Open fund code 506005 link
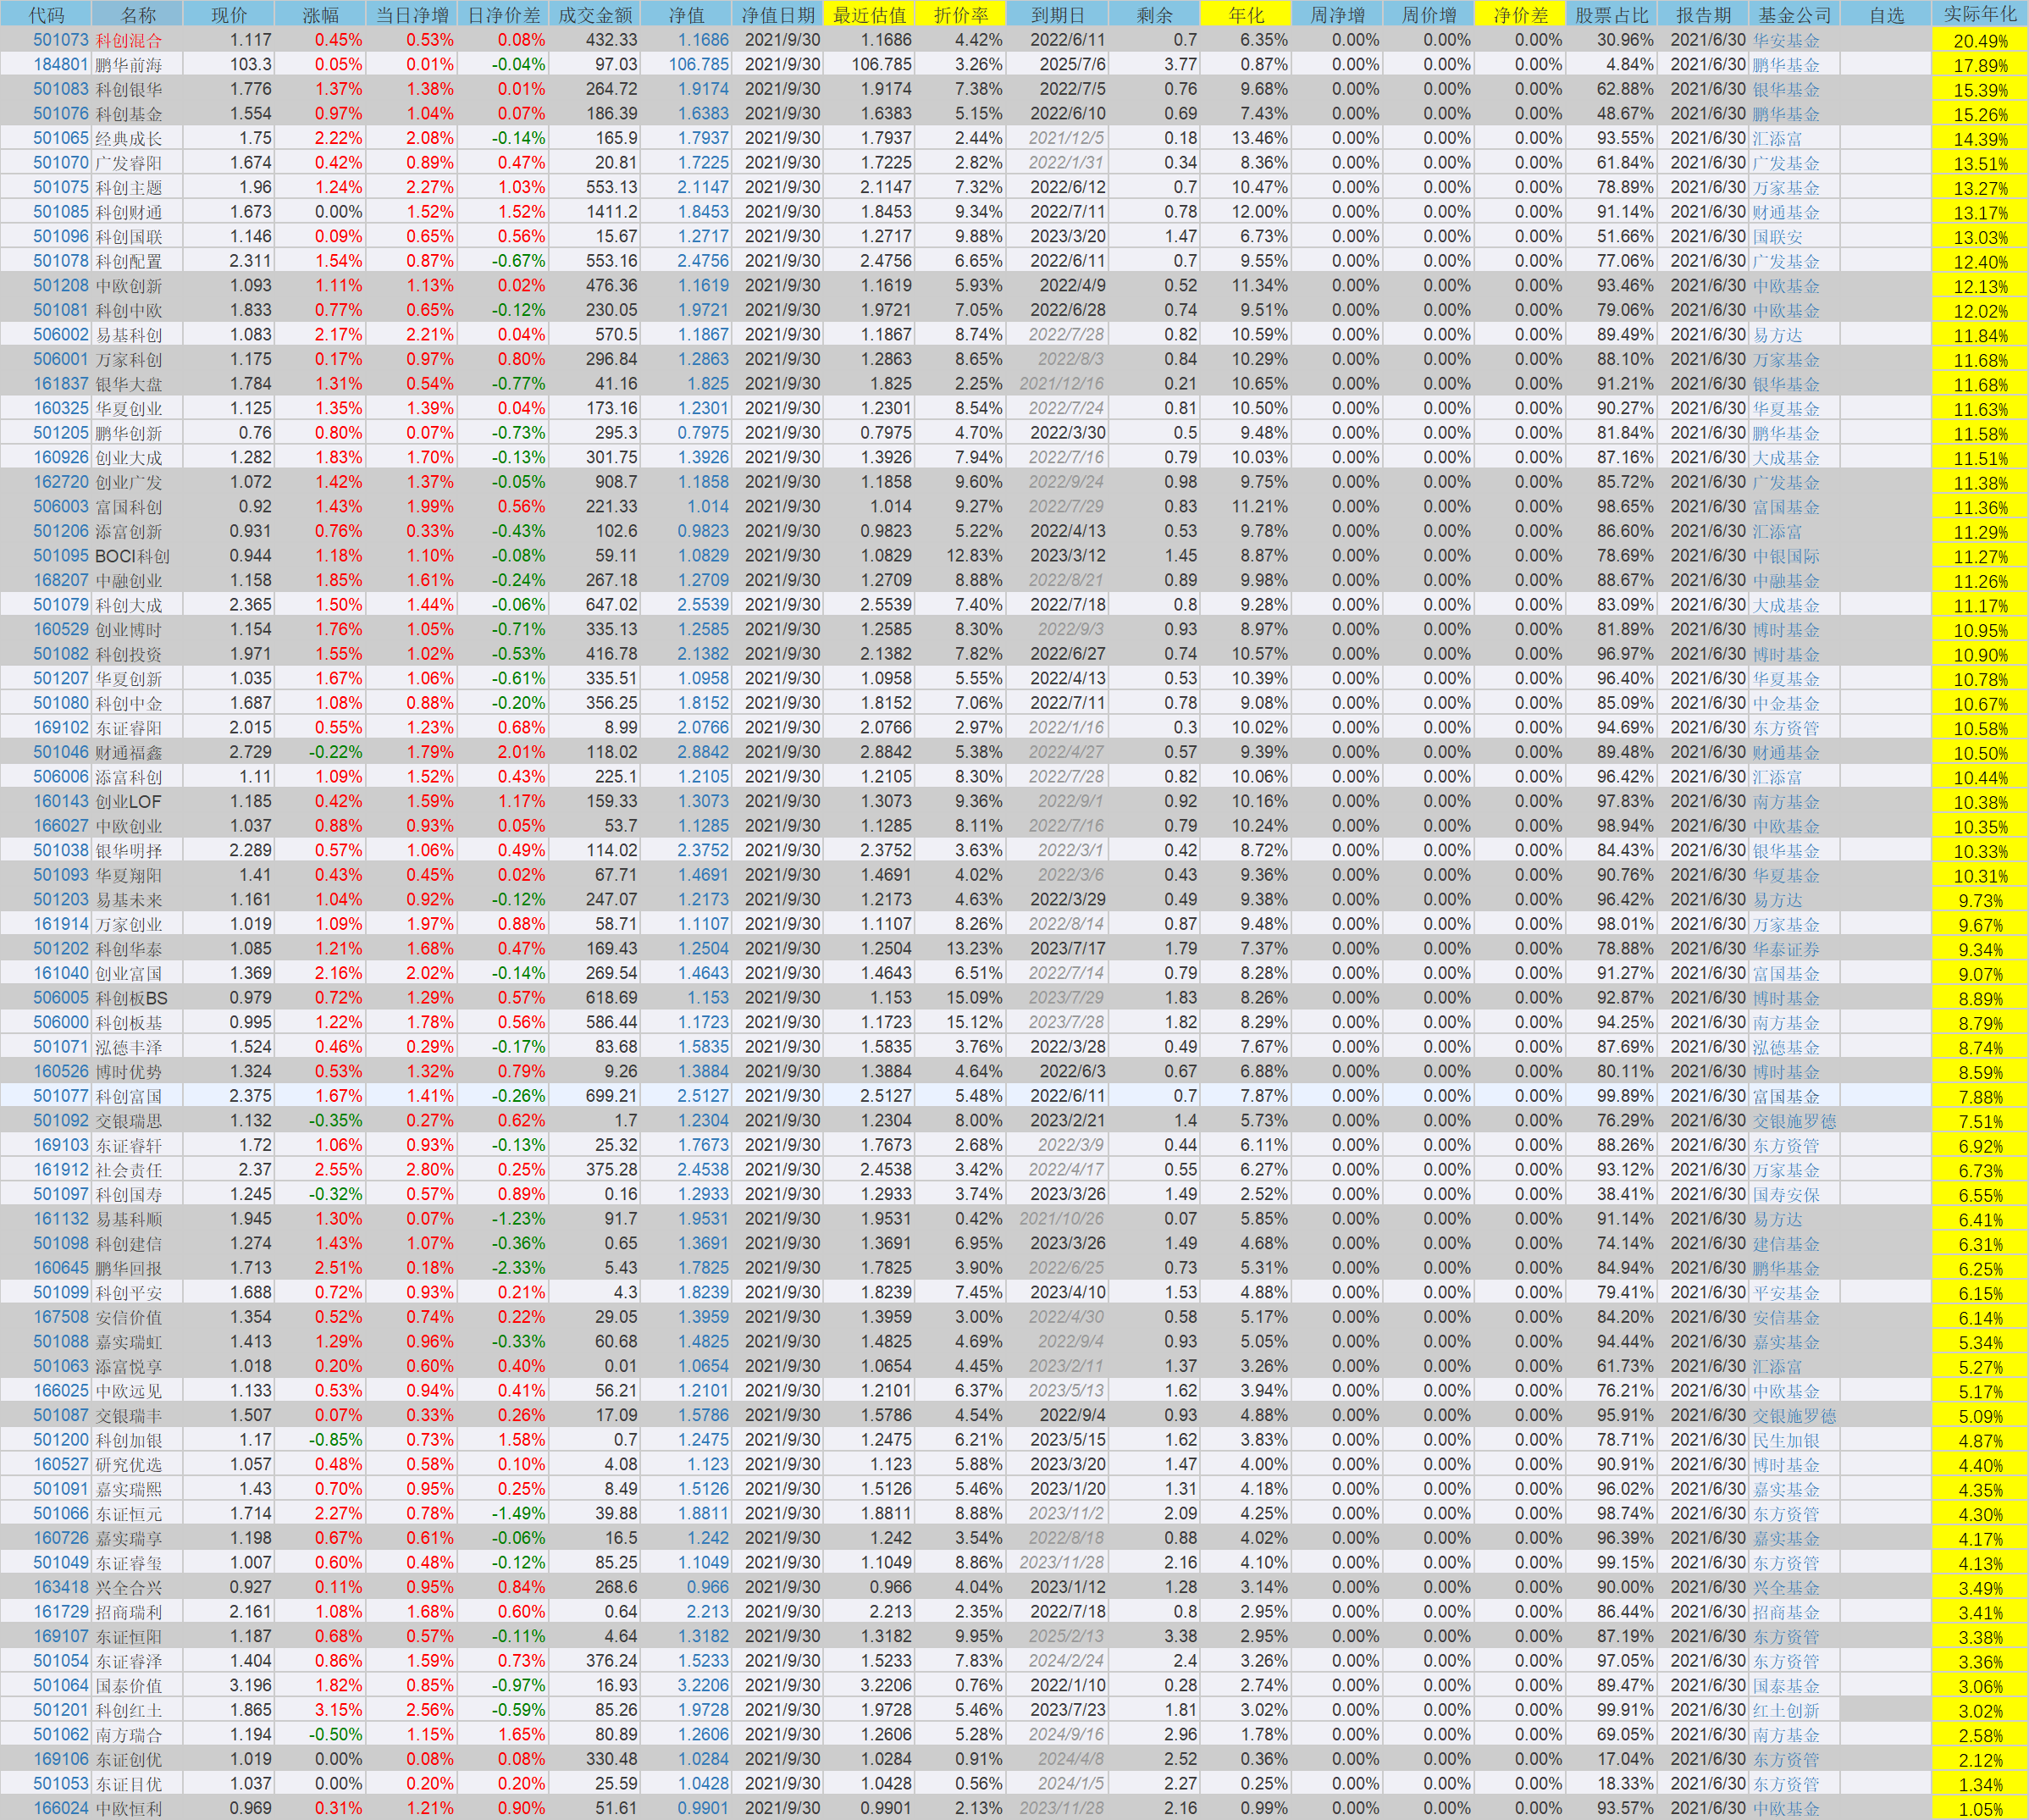 coord(60,998)
